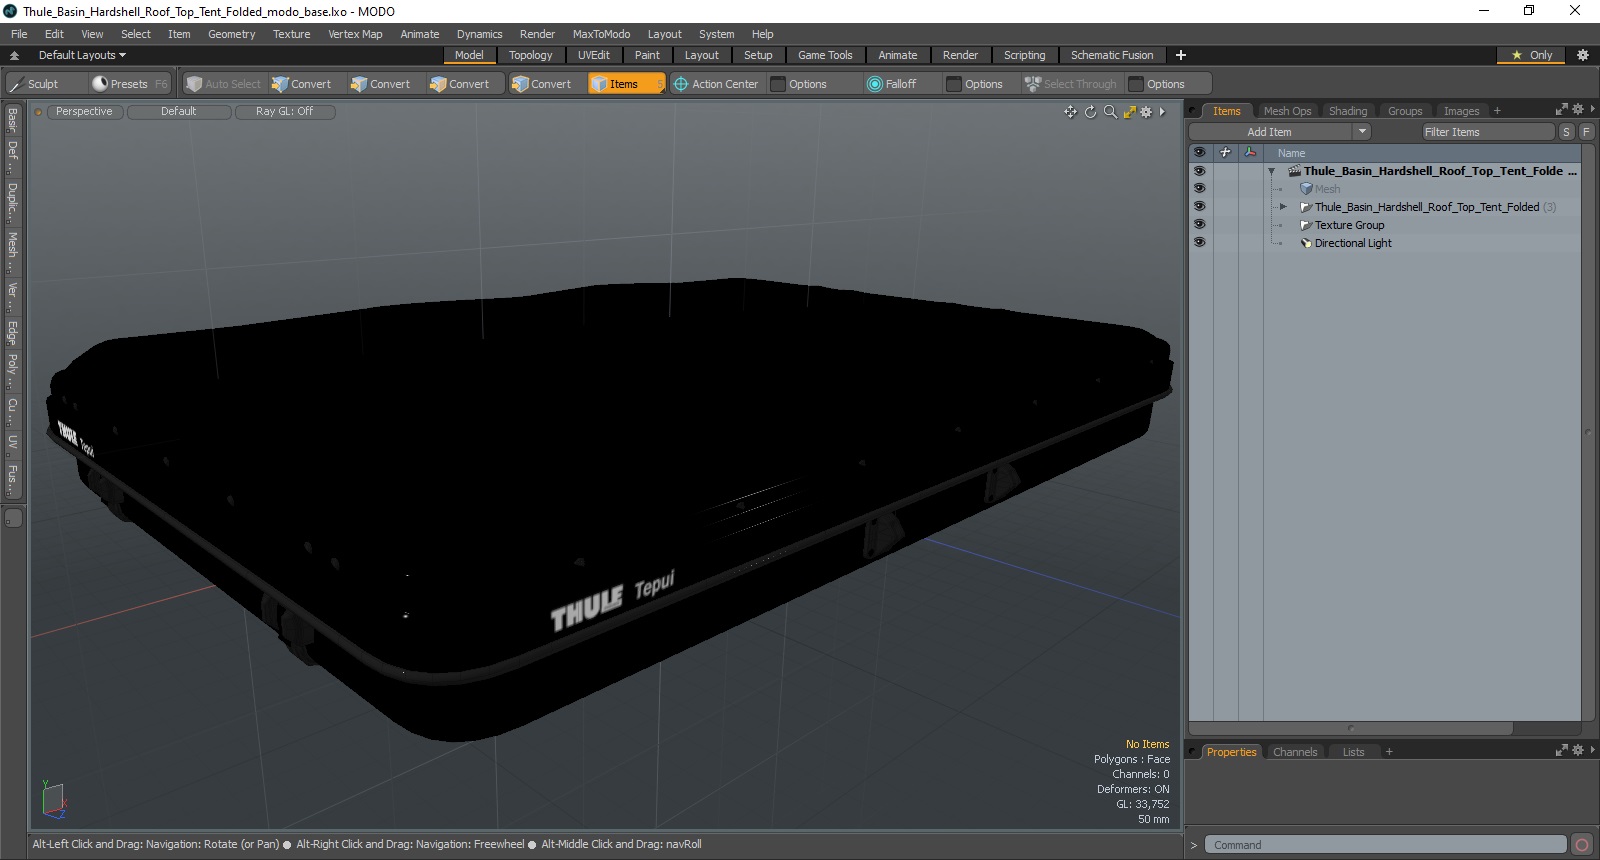Image resolution: width=1600 pixels, height=860 pixels.
Task: Expand the Thule_Basin_Hardshell_Roof_Top_Tent_Folded group
Action: (x=1283, y=207)
